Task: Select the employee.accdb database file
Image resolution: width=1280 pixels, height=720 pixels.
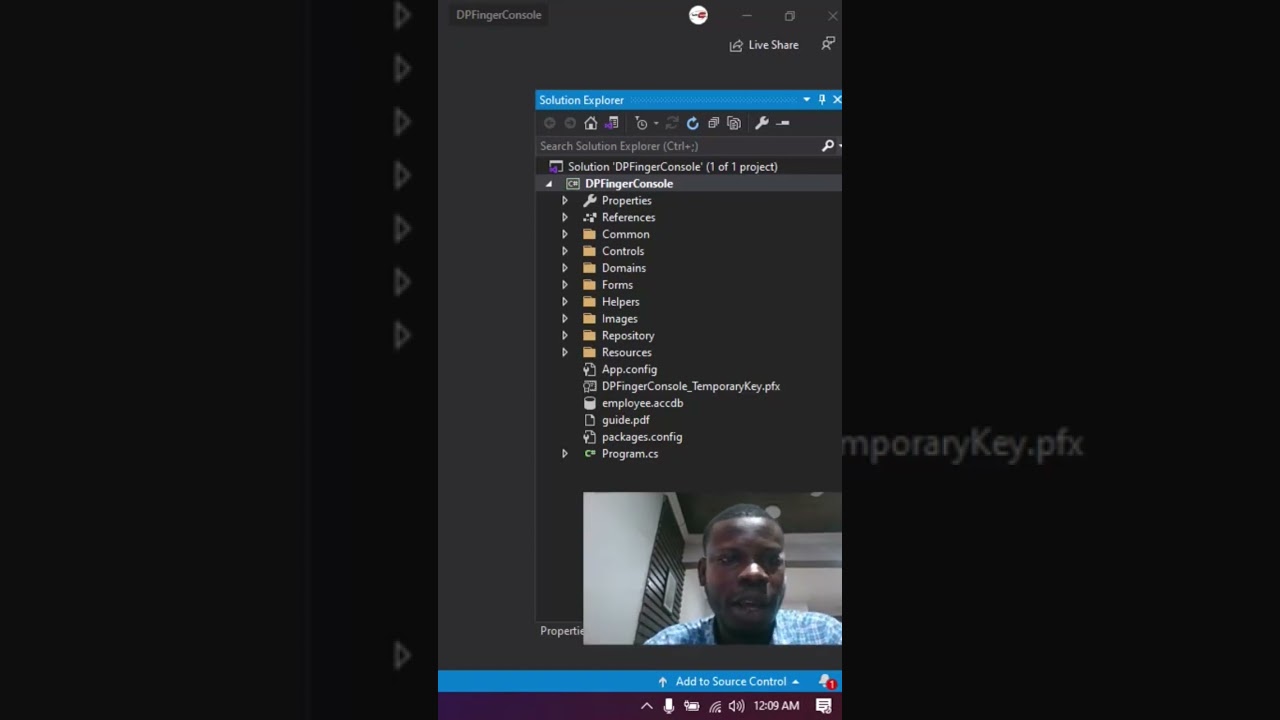Action: point(642,403)
